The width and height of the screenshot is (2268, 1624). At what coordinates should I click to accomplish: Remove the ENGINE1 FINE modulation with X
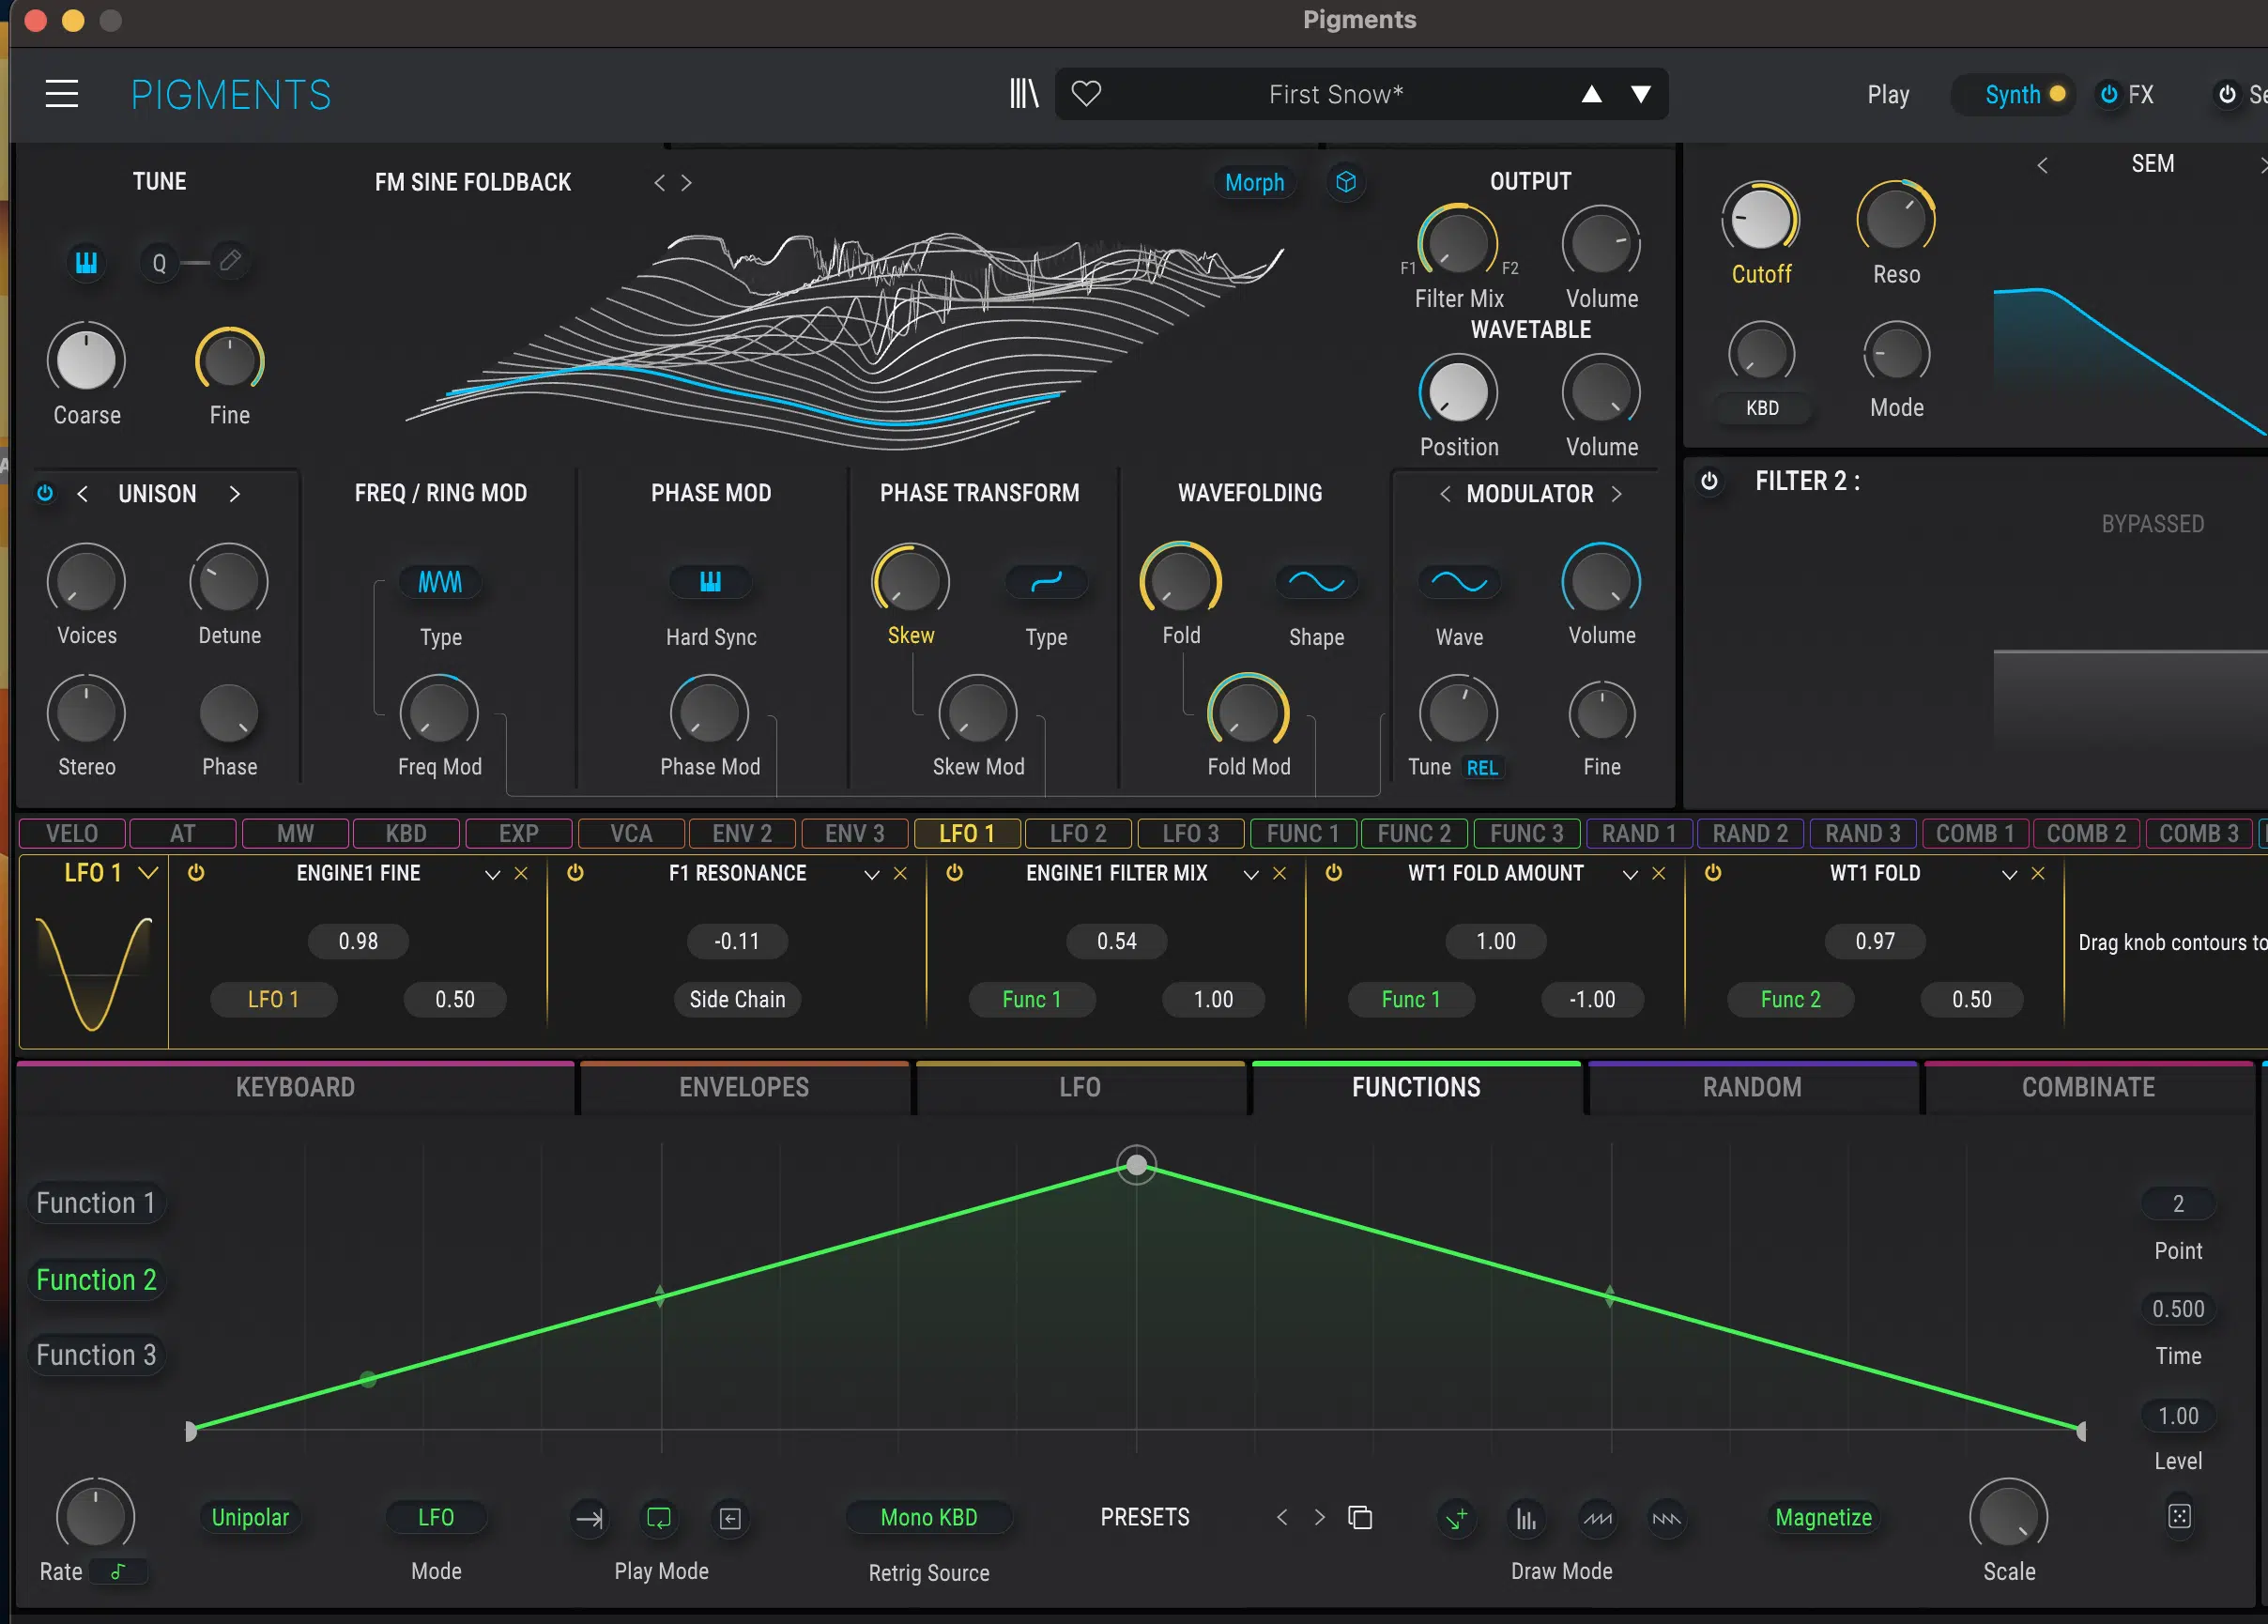click(x=521, y=873)
